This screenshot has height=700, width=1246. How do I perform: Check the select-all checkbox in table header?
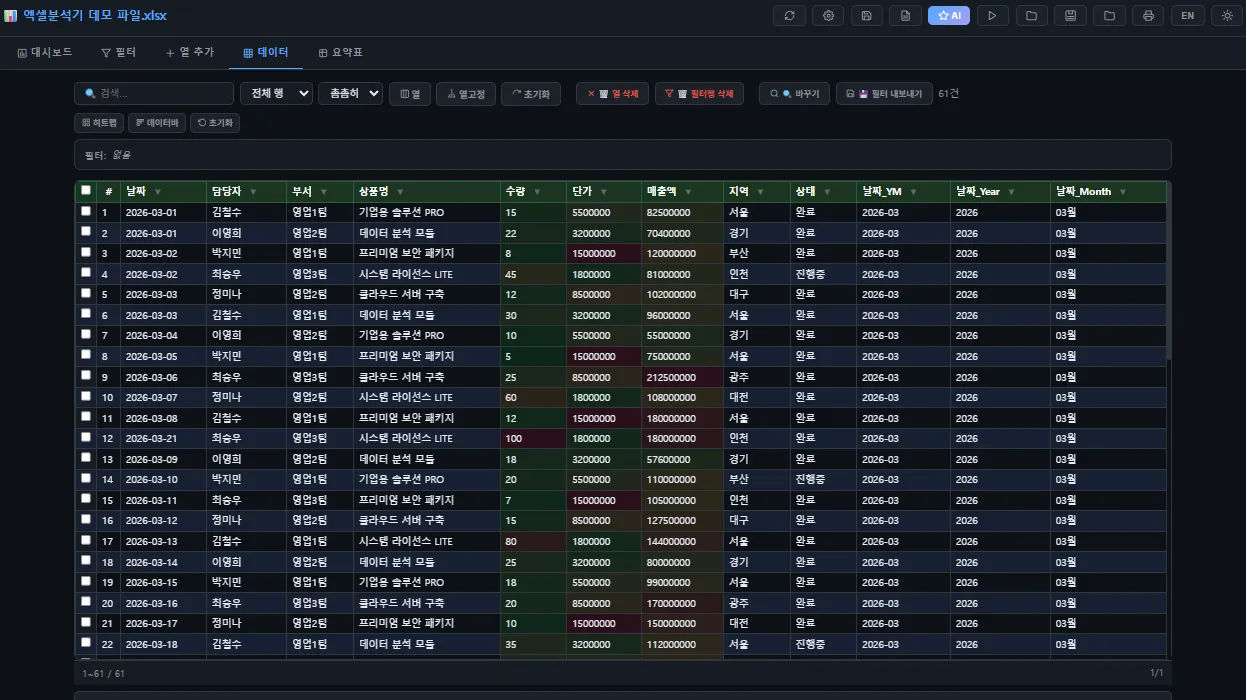(86, 190)
